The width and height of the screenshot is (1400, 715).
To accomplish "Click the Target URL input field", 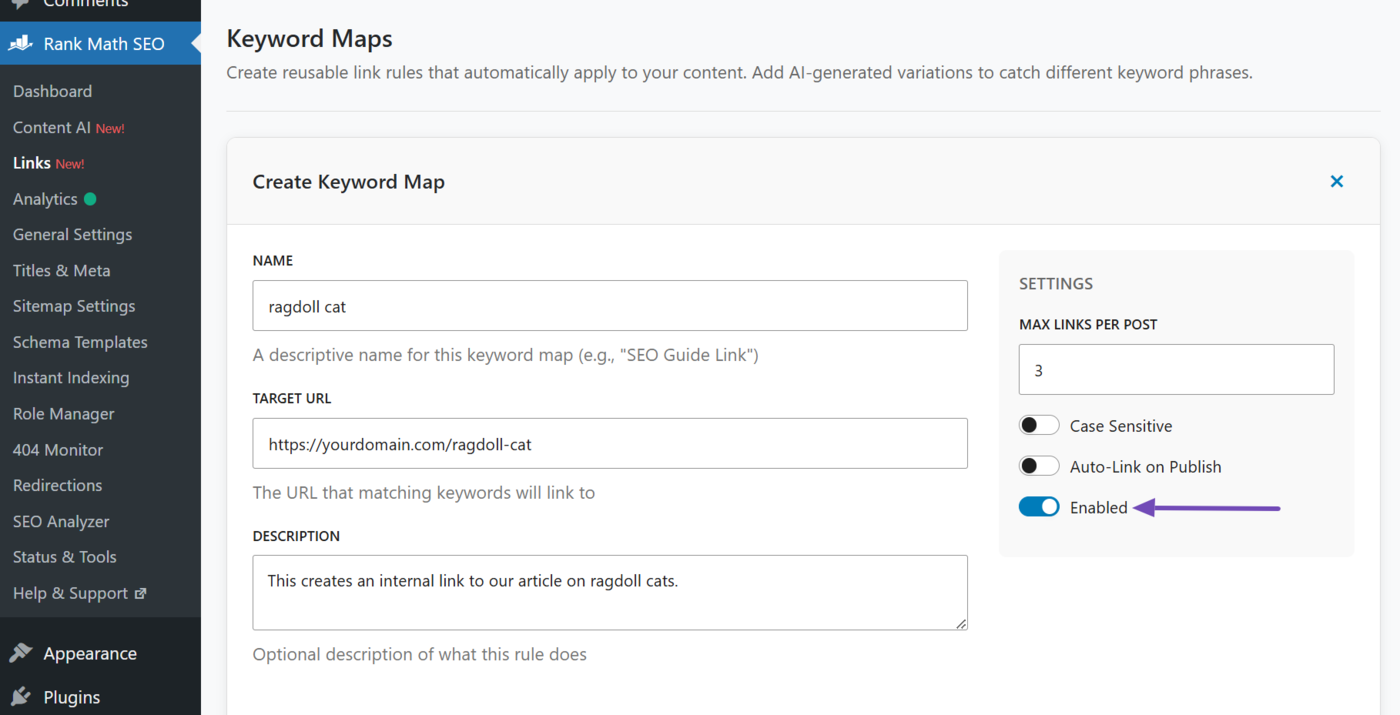I will pyautogui.click(x=609, y=444).
